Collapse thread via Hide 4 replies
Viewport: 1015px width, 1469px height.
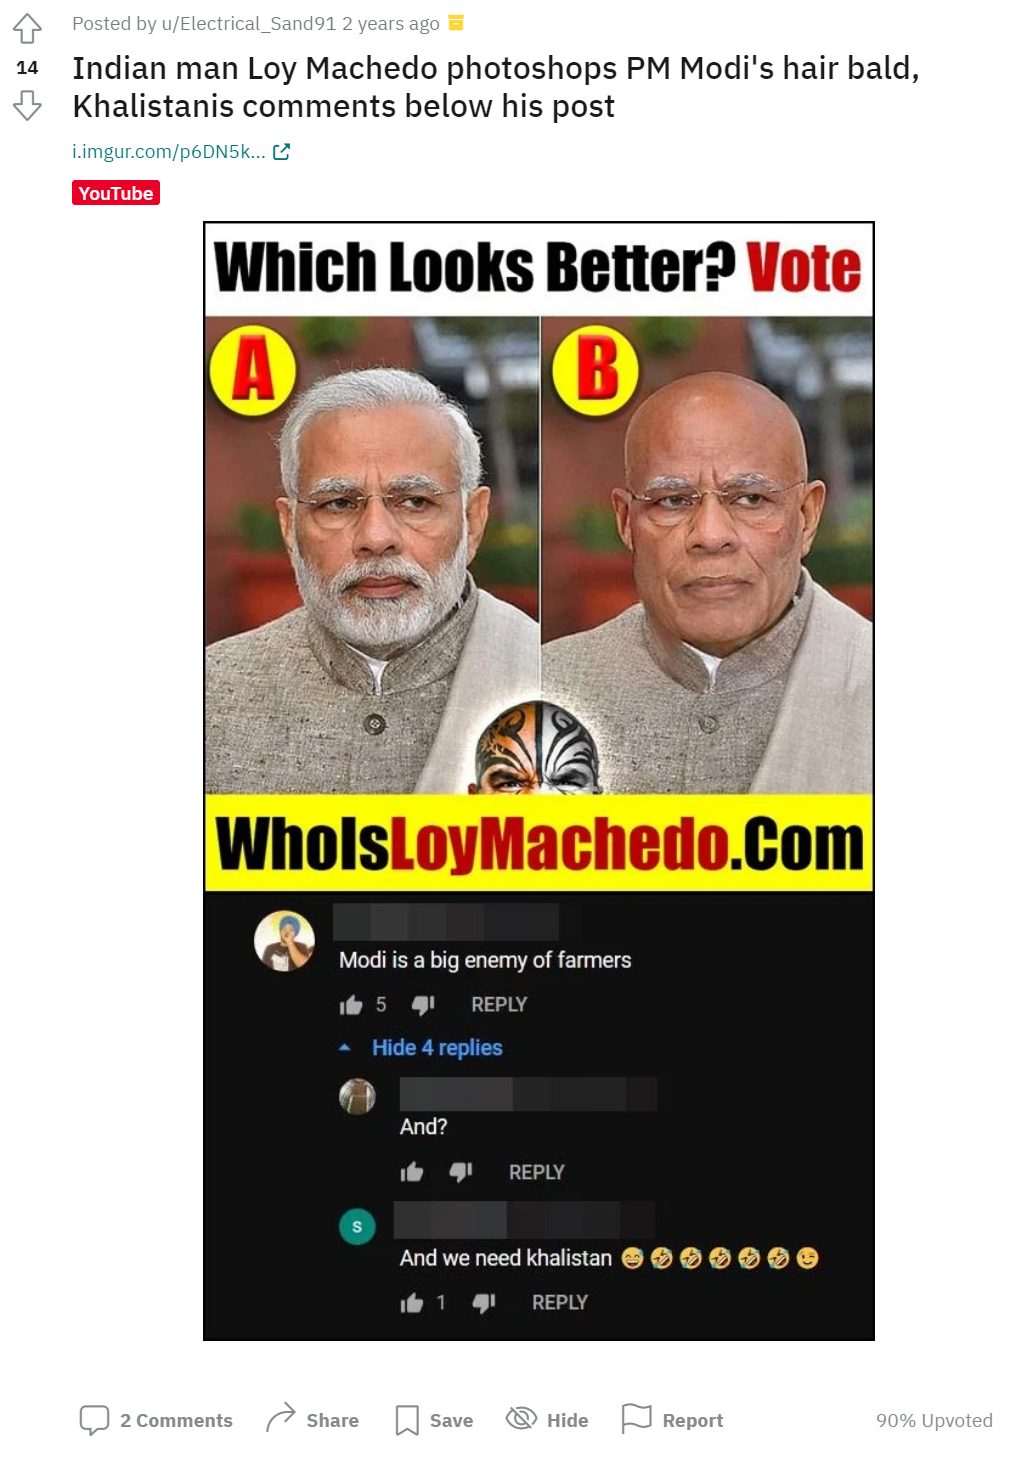point(437,1047)
